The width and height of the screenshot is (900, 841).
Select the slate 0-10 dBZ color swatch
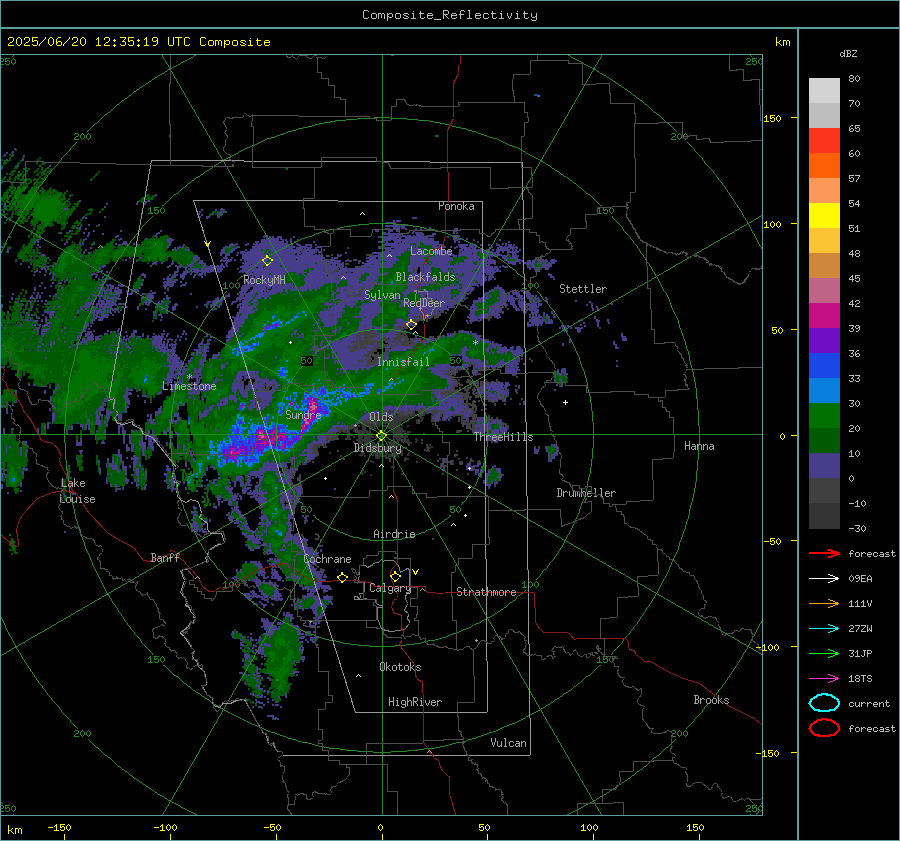tap(824, 465)
